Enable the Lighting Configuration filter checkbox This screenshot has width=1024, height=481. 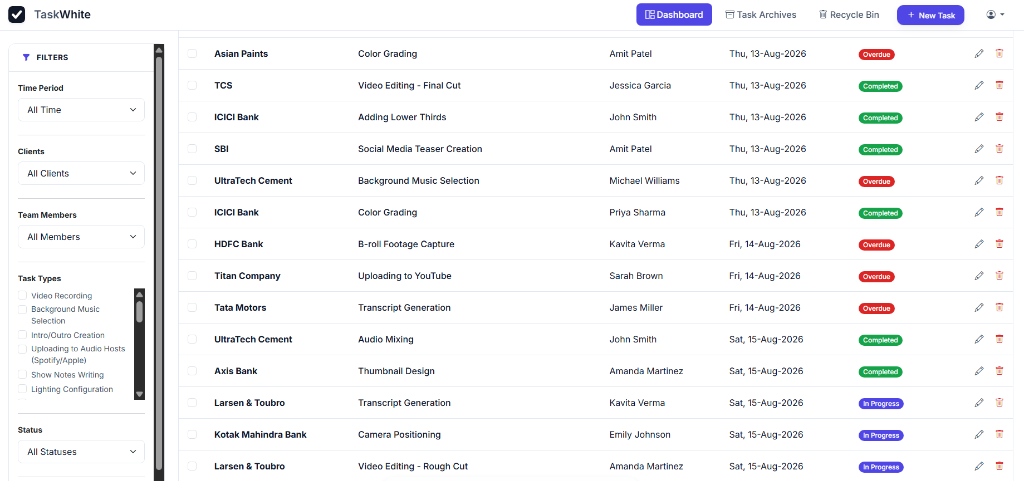23,389
